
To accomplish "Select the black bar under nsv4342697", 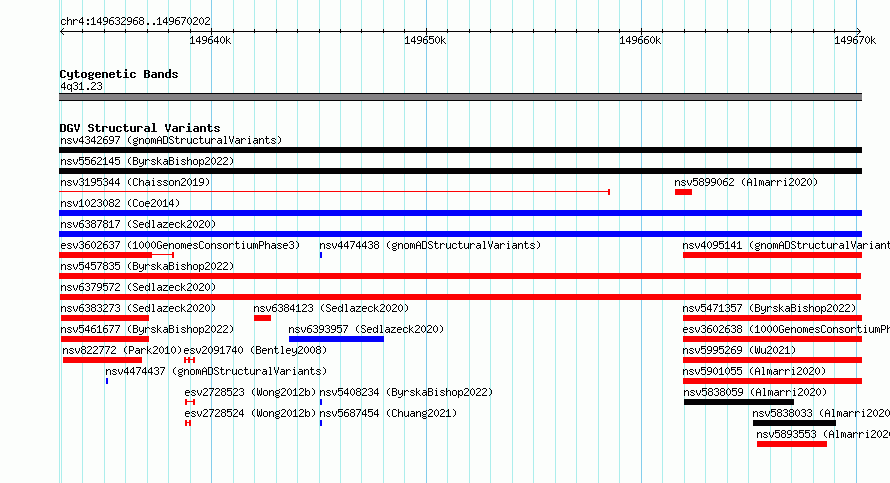I will tap(460, 150).
